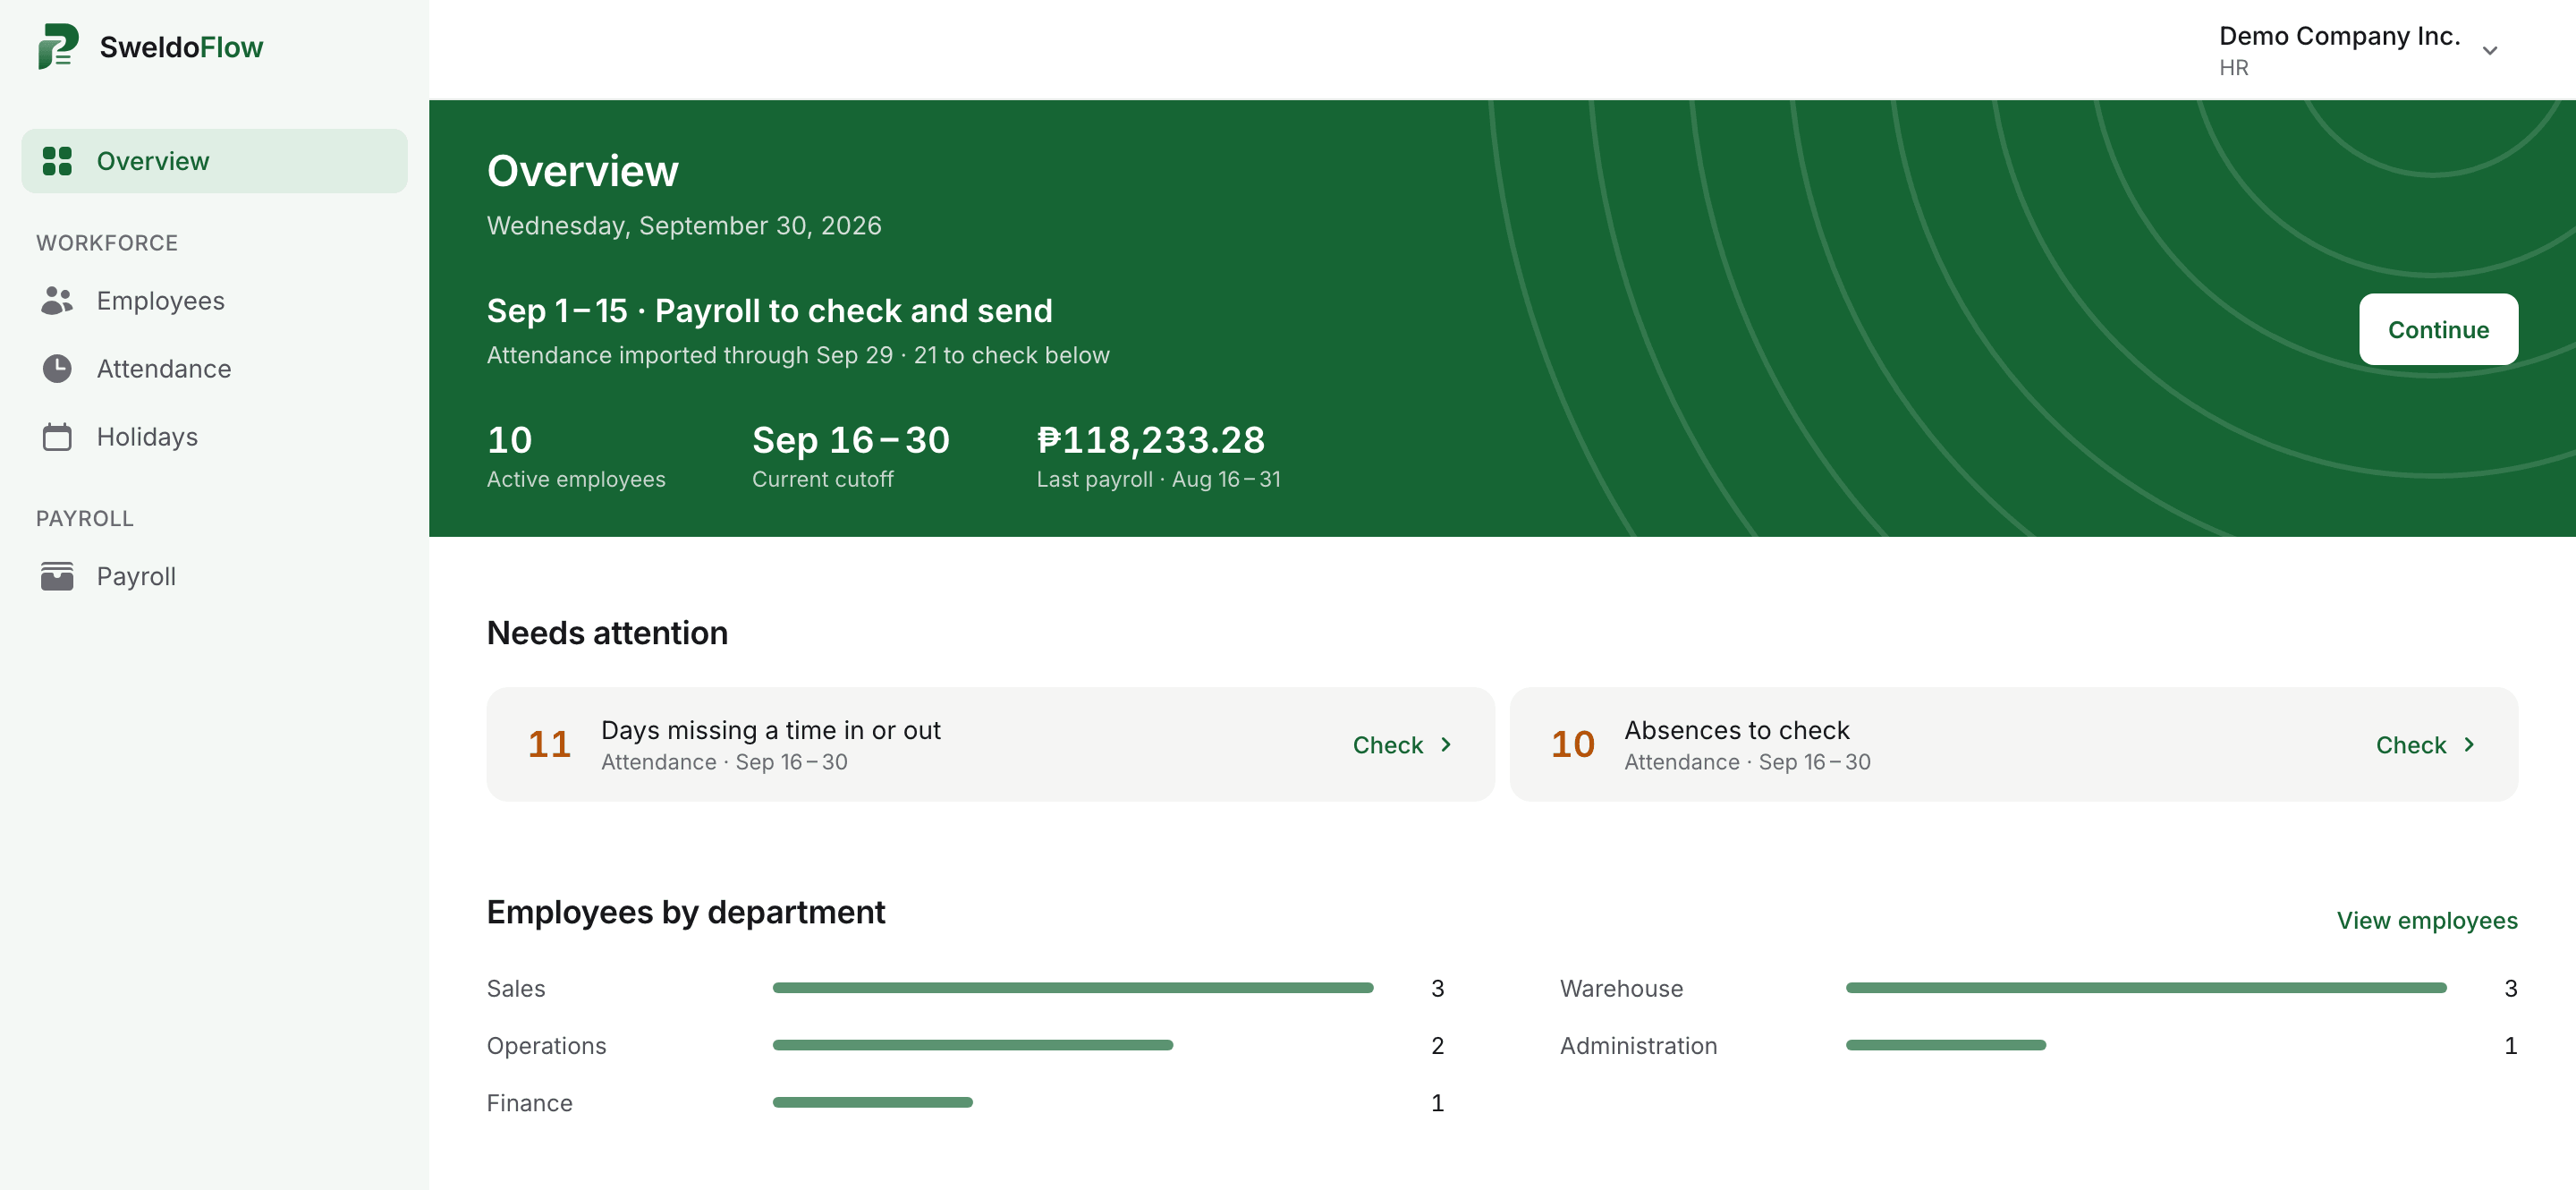Click the SweldoFlow logo icon

coord(58,47)
